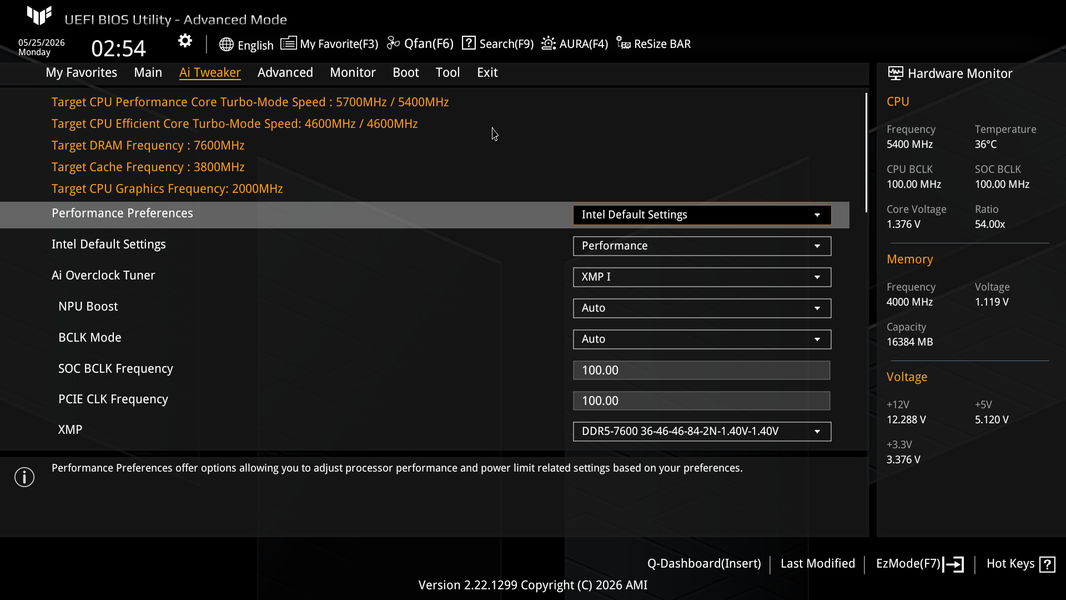
Task: Click the Hot Keys question mark icon
Action: (1048, 564)
